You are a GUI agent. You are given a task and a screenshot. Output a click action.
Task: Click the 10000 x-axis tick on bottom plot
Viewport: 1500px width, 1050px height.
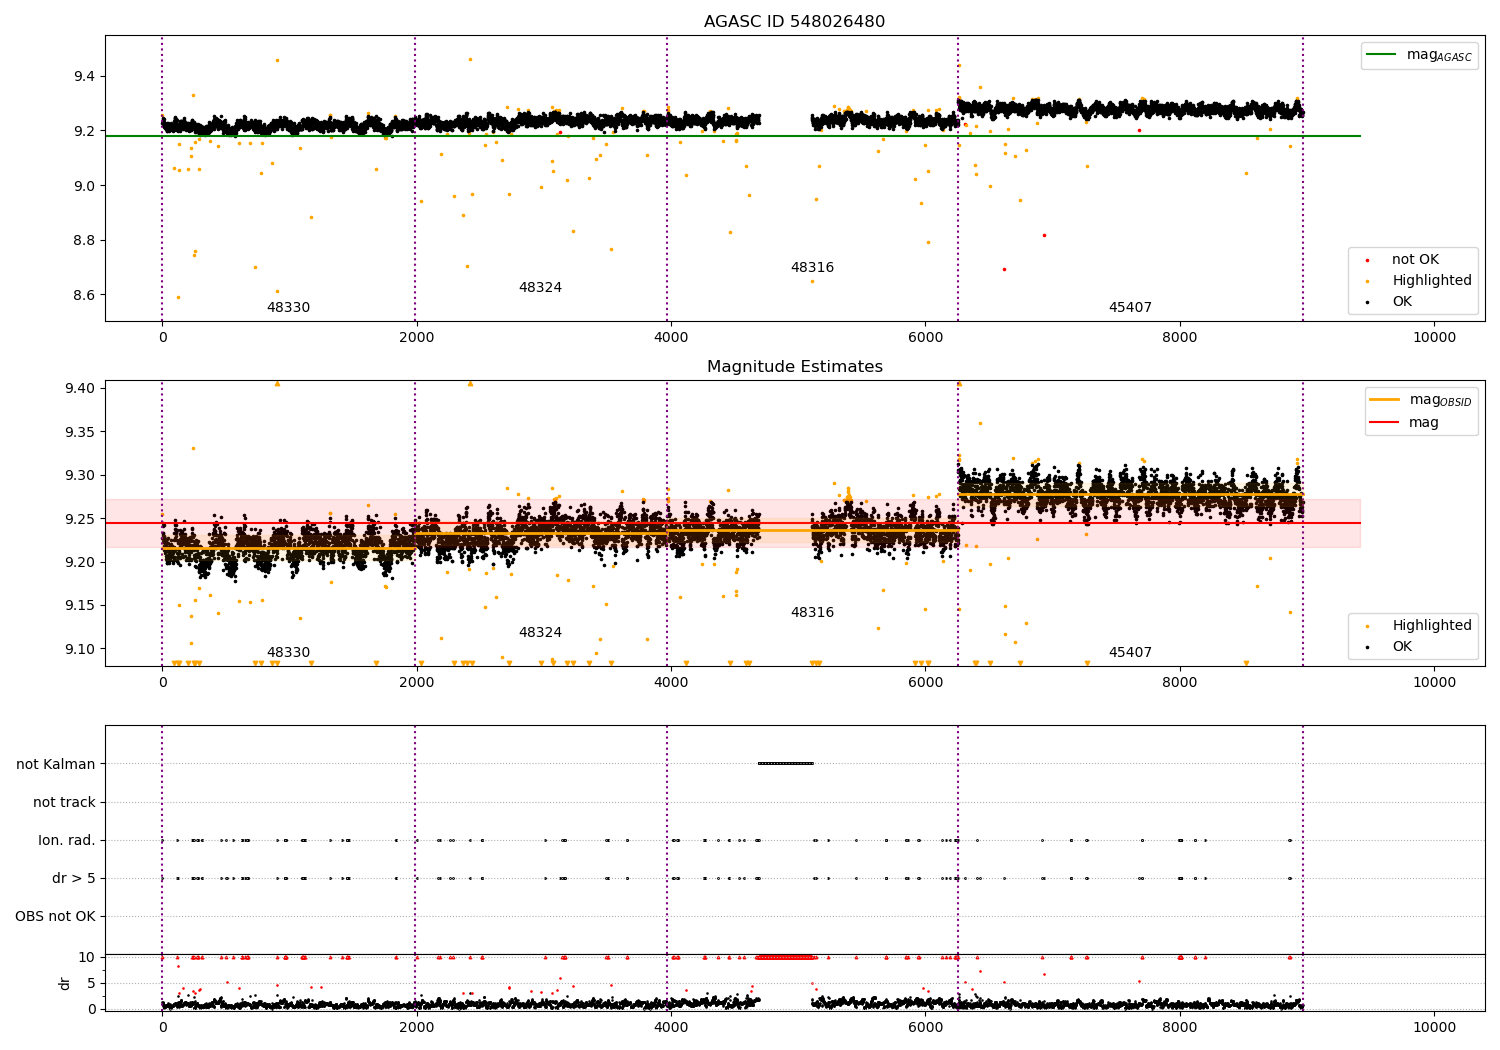(1434, 1027)
